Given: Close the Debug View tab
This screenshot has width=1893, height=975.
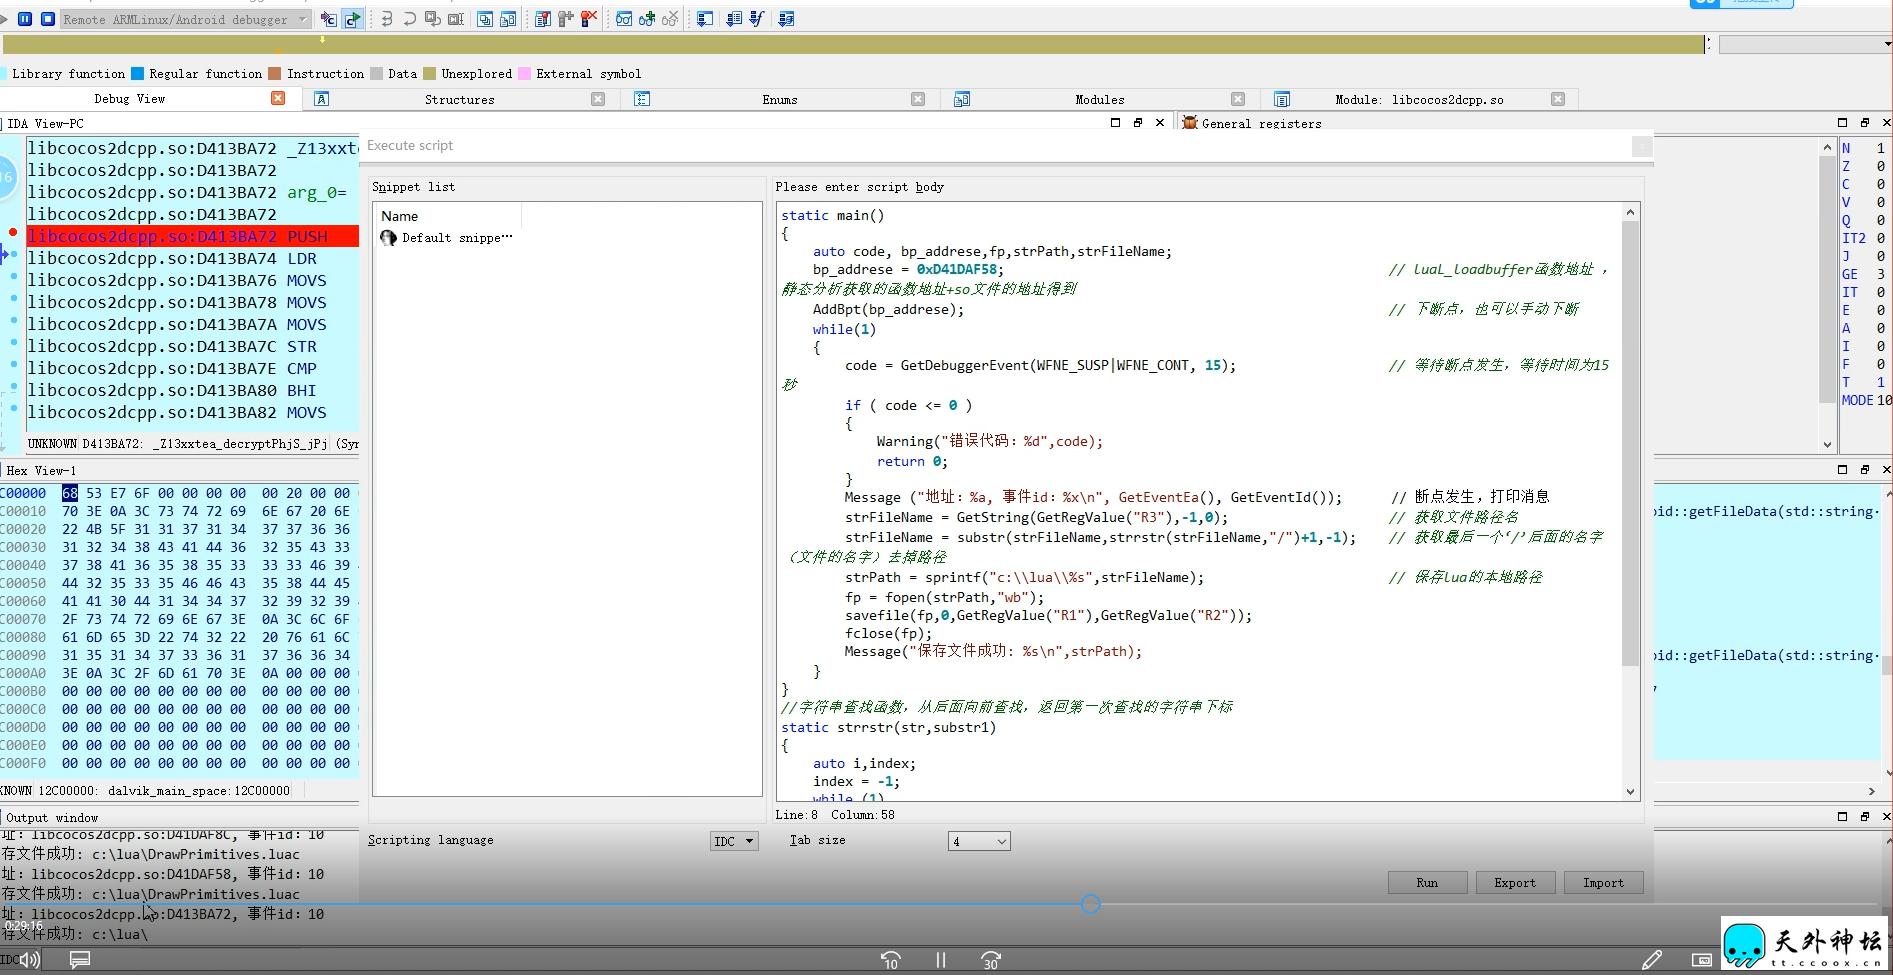Looking at the screenshot, I should coord(278,98).
